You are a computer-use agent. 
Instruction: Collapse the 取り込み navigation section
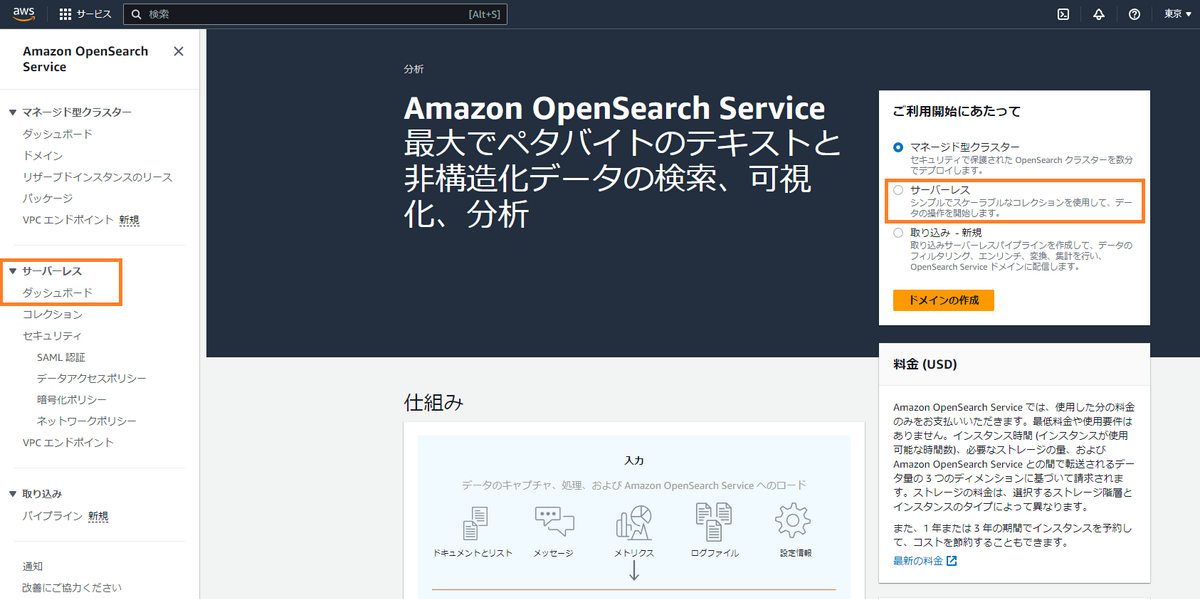tap(13, 494)
